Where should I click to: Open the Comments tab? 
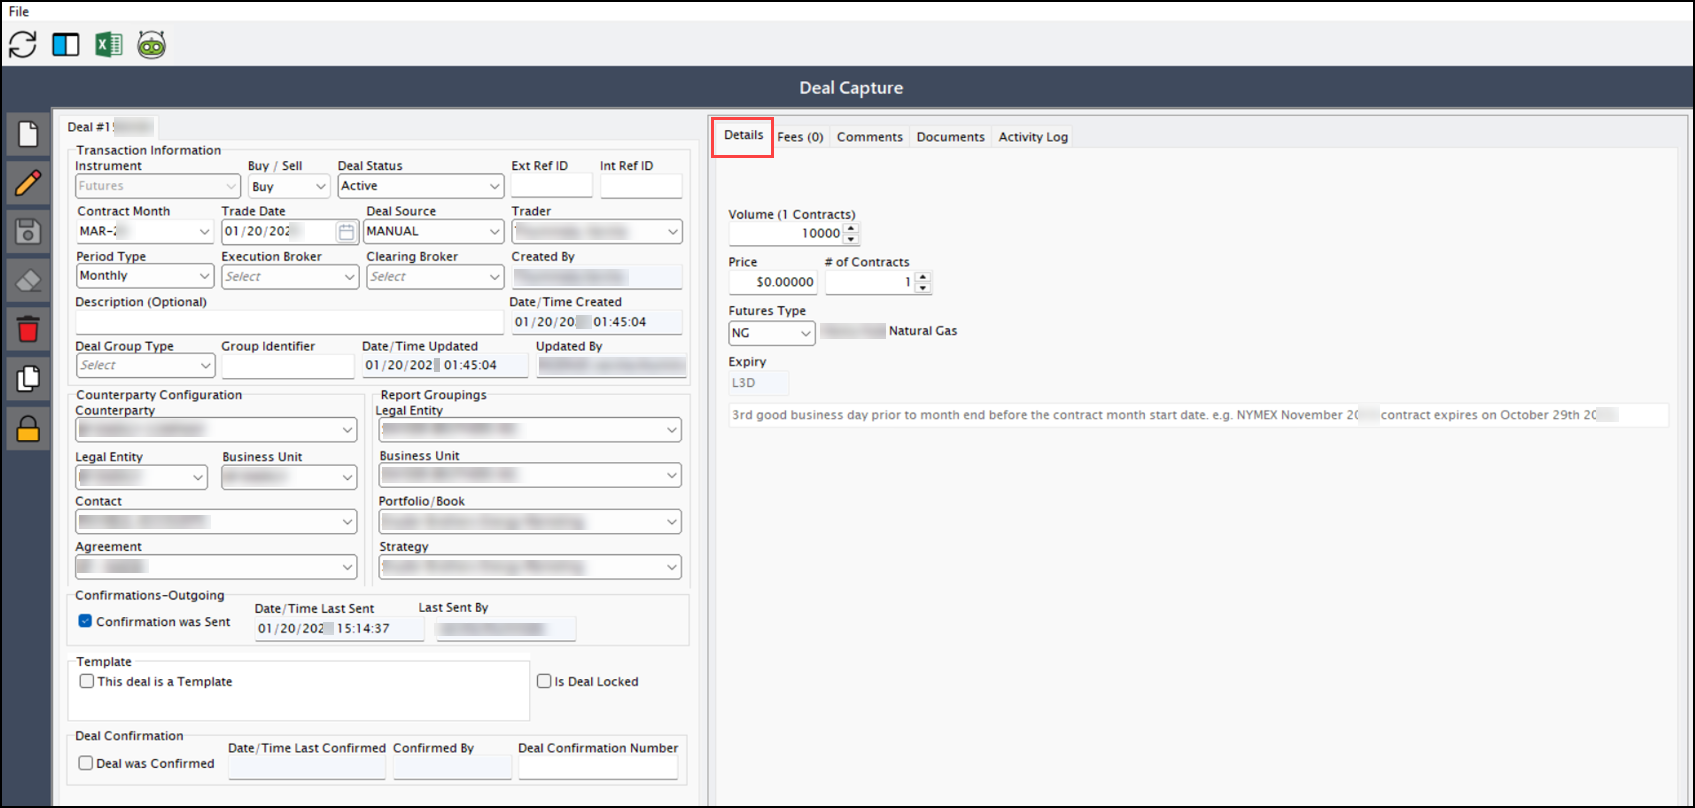pos(869,137)
